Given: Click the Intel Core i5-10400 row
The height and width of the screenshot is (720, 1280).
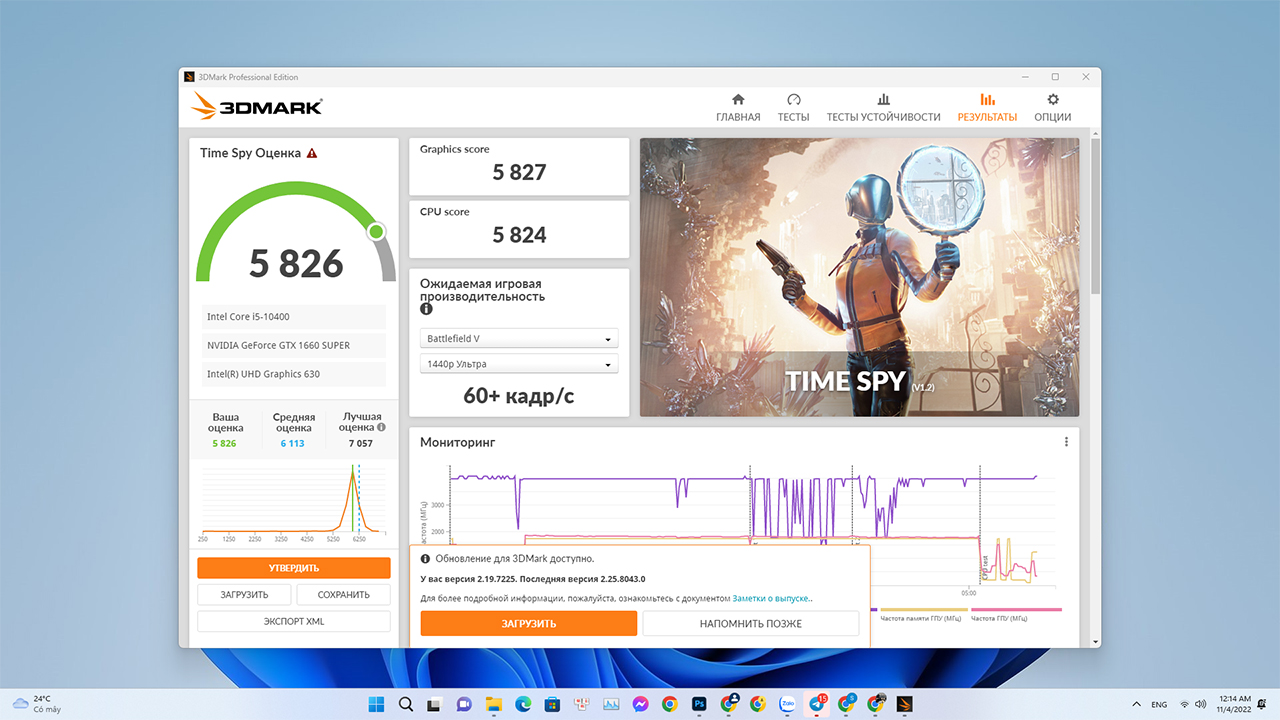Looking at the screenshot, I should [x=294, y=317].
